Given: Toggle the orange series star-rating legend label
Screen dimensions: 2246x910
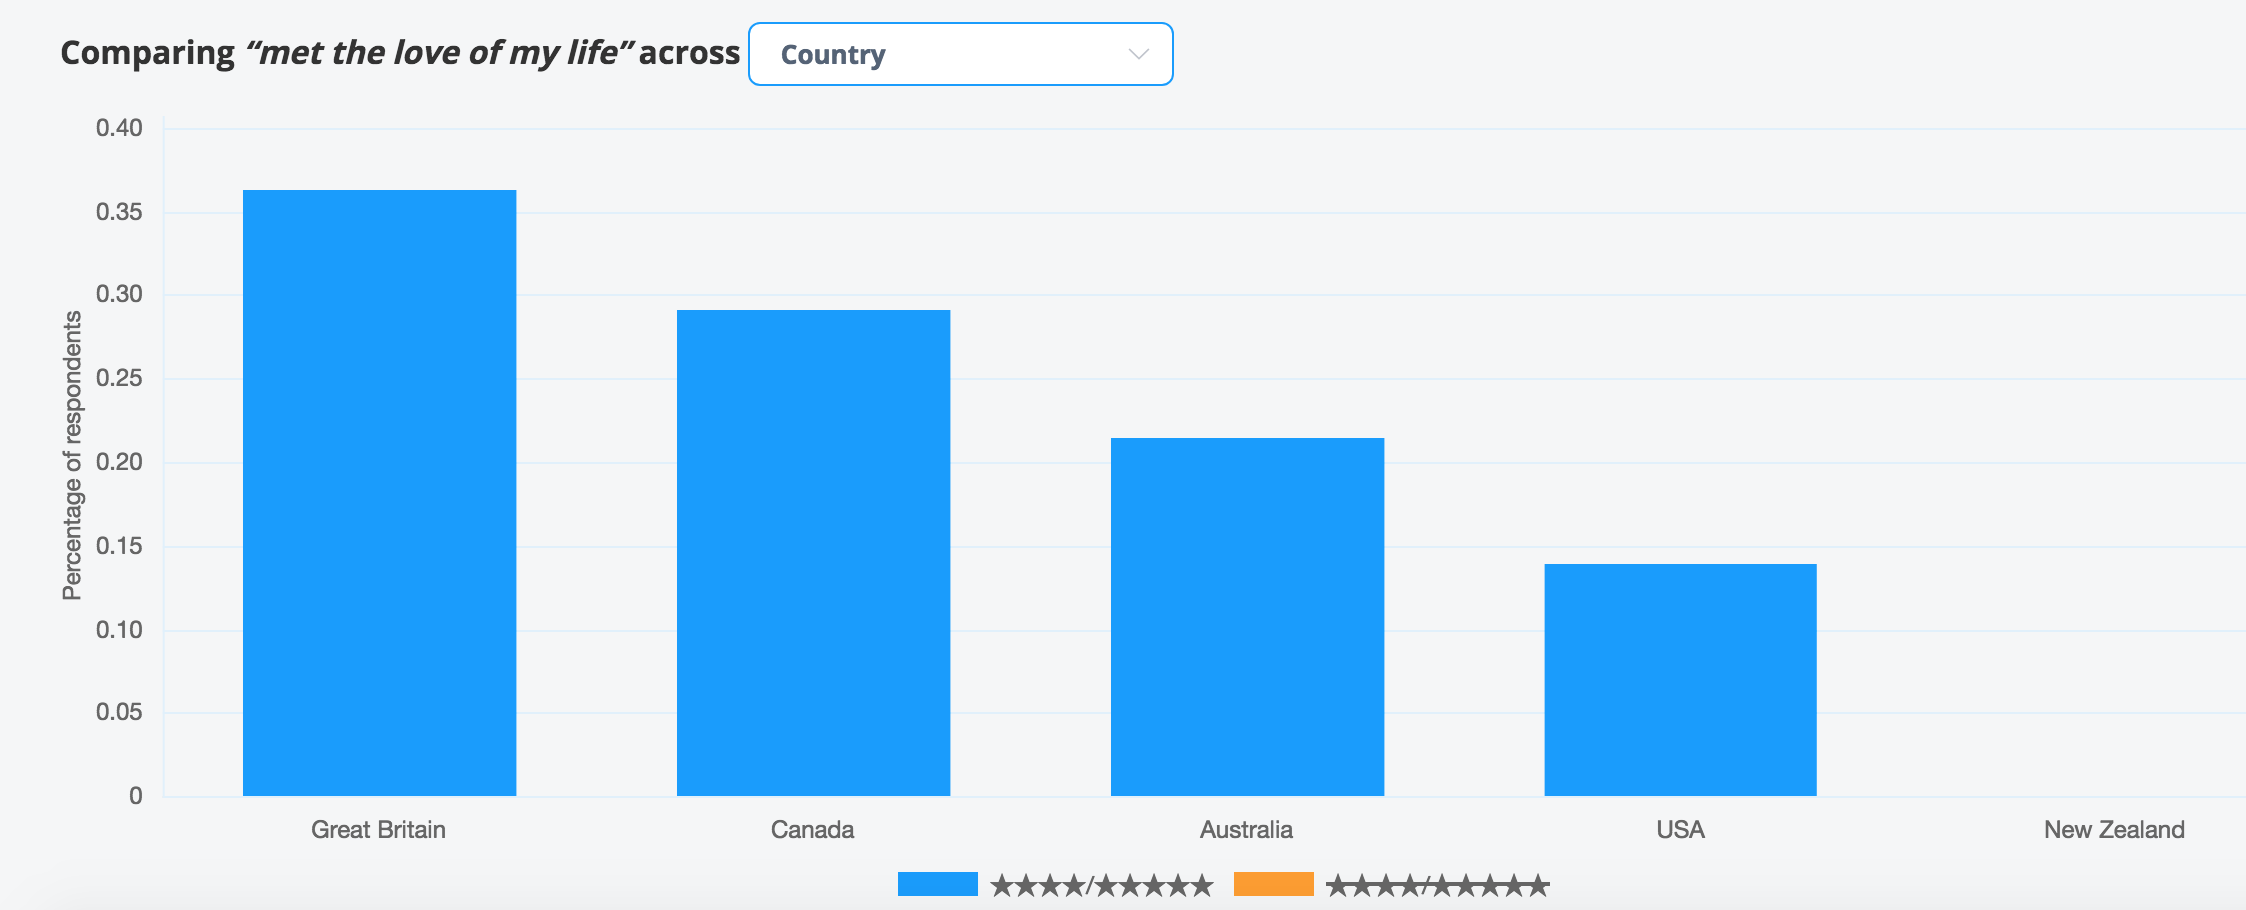Looking at the screenshot, I should coord(1438,885).
